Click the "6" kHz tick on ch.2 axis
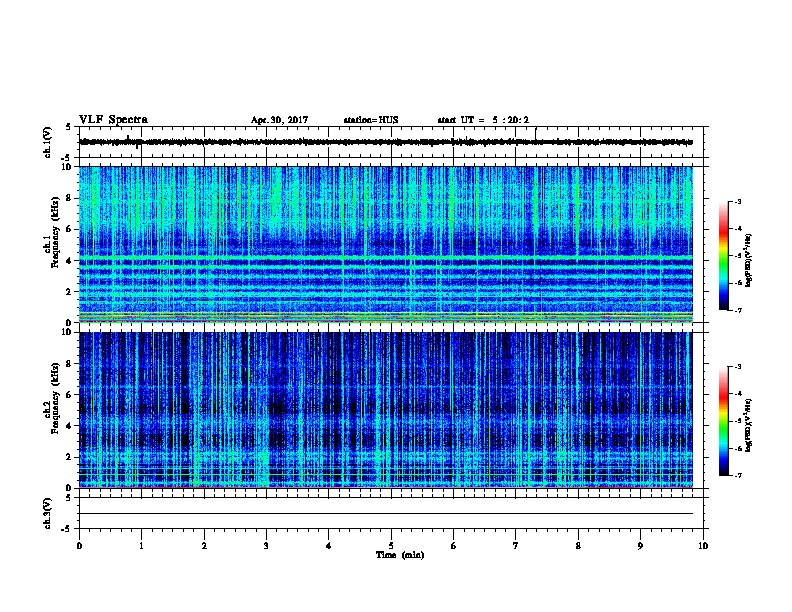Image resolution: width=792 pixels, height=612 pixels. pos(69,395)
